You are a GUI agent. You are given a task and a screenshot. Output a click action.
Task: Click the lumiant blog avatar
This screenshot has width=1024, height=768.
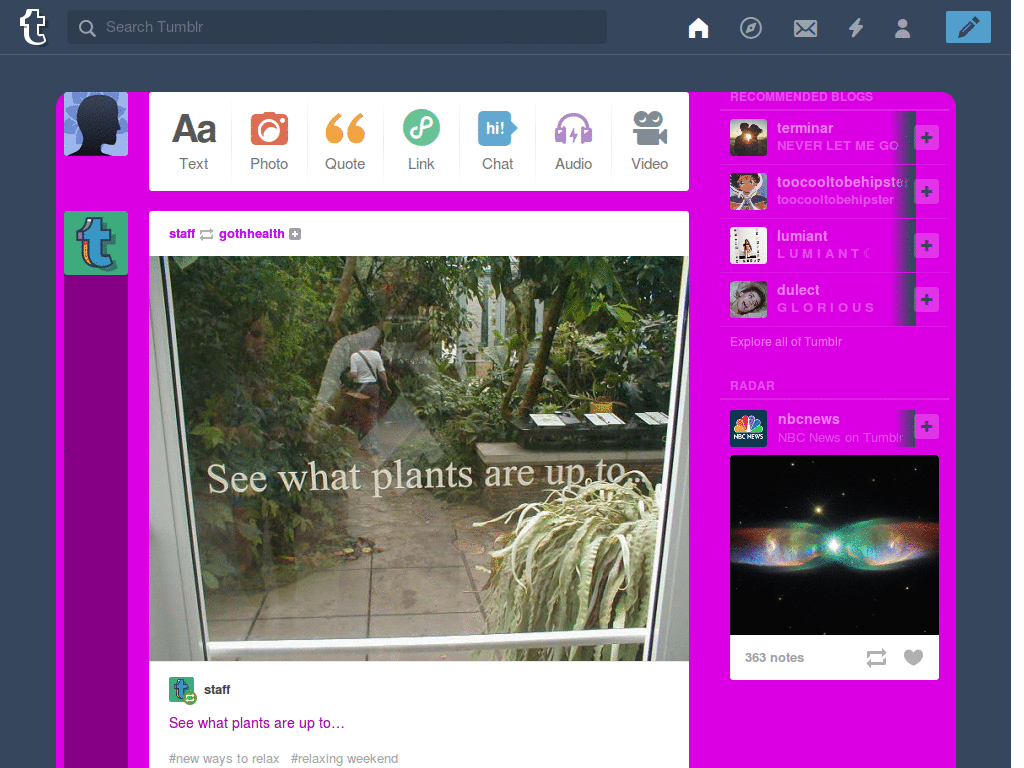[x=748, y=246]
